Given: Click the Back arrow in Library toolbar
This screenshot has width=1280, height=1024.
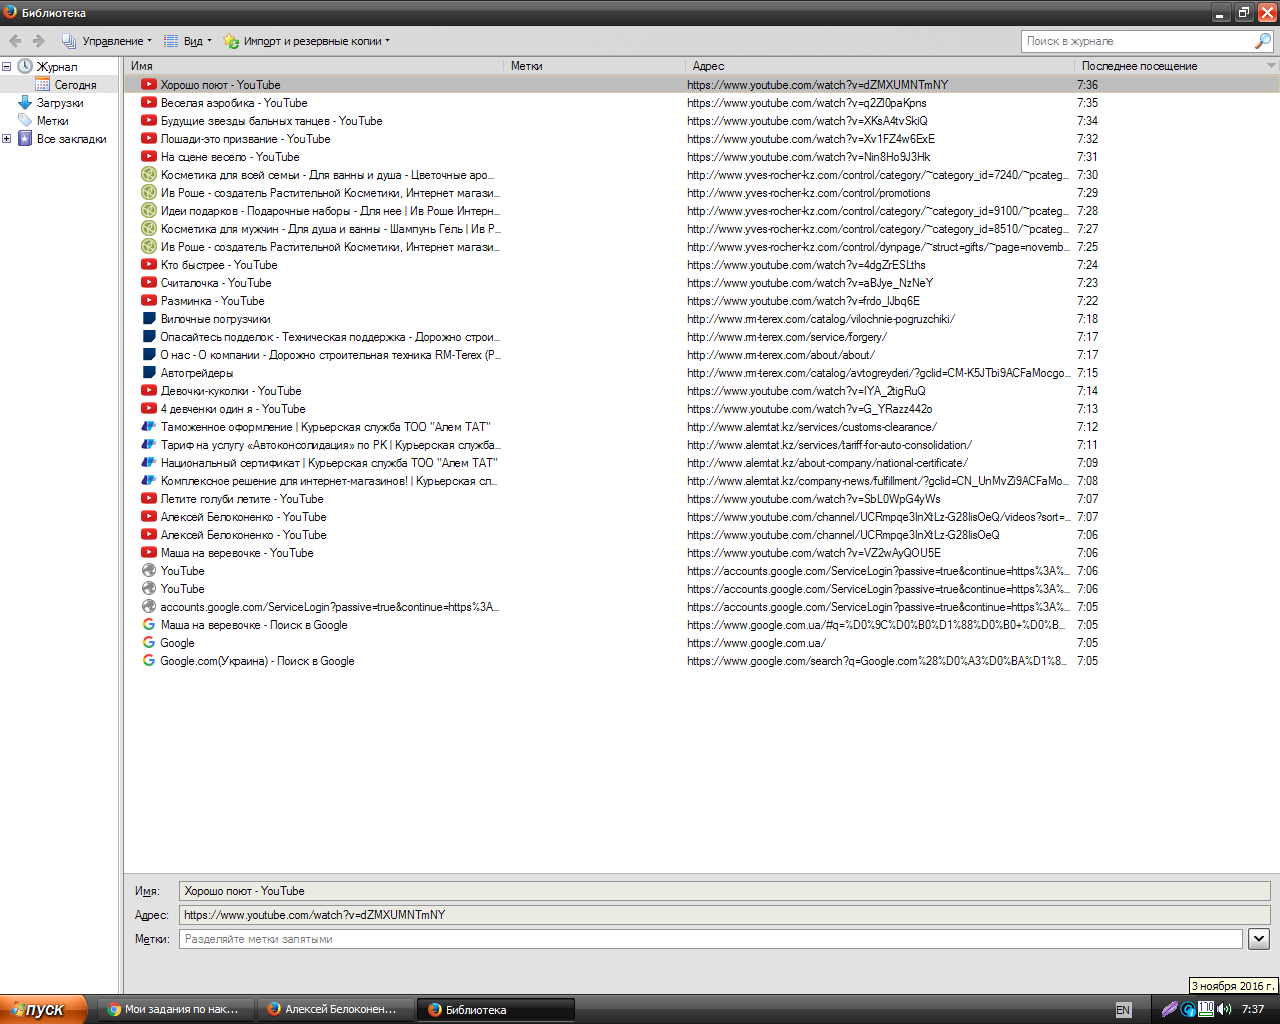Looking at the screenshot, I should point(15,41).
